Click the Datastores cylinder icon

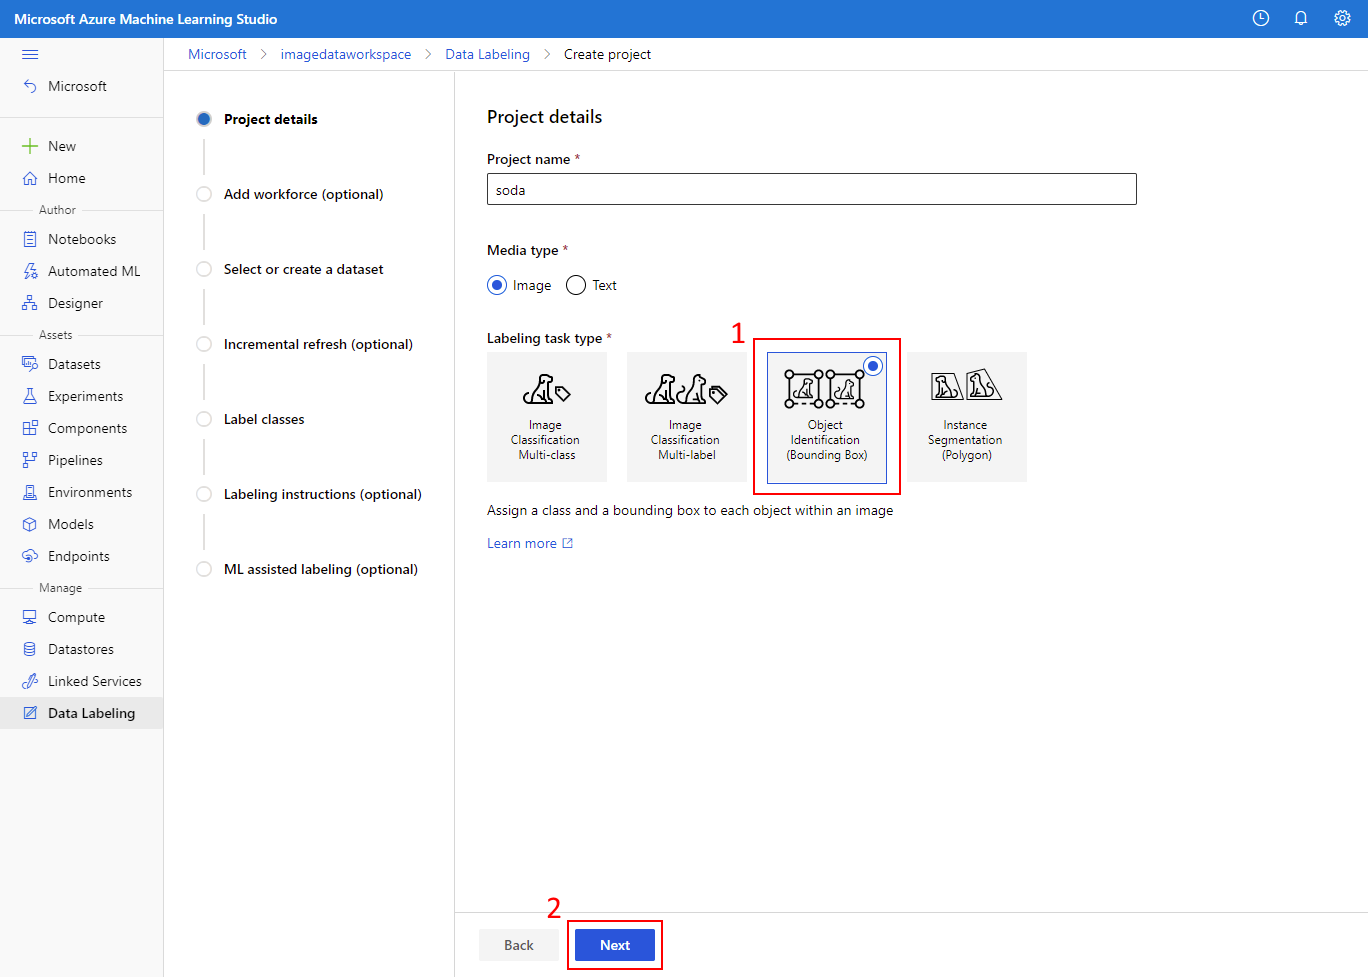[30, 649]
